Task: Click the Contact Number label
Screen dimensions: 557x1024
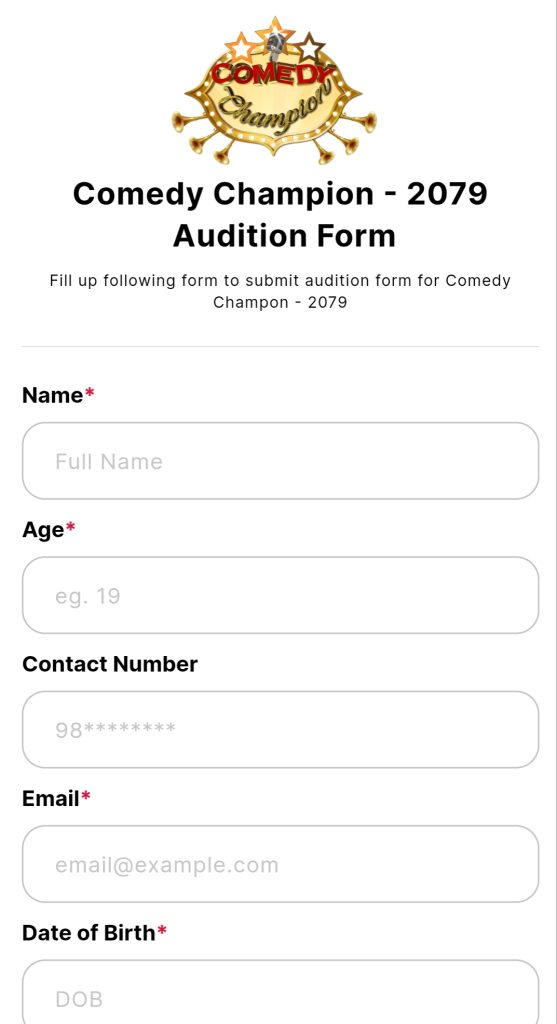Action: [110, 664]
